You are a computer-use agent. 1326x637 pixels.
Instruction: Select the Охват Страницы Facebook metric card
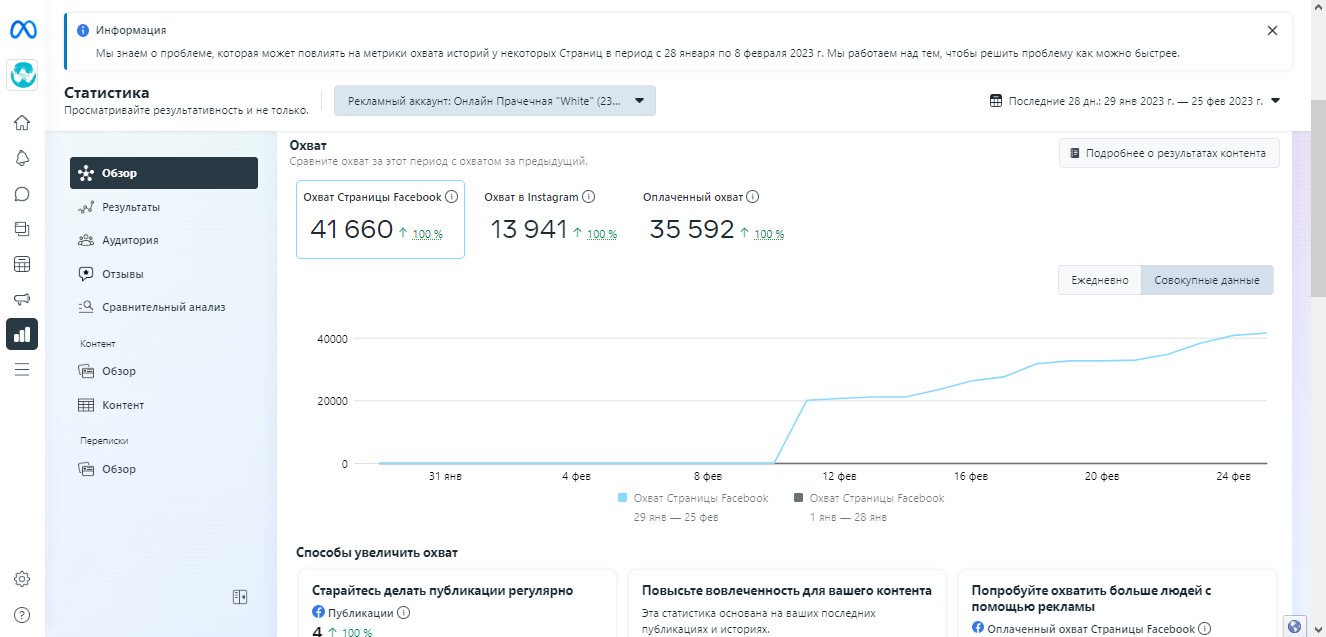(380, 219)
